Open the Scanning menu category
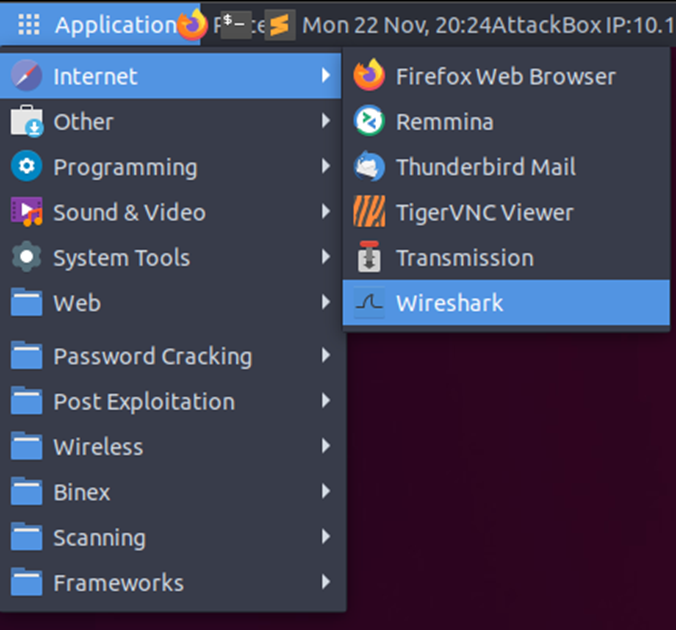 click(171, 537)
